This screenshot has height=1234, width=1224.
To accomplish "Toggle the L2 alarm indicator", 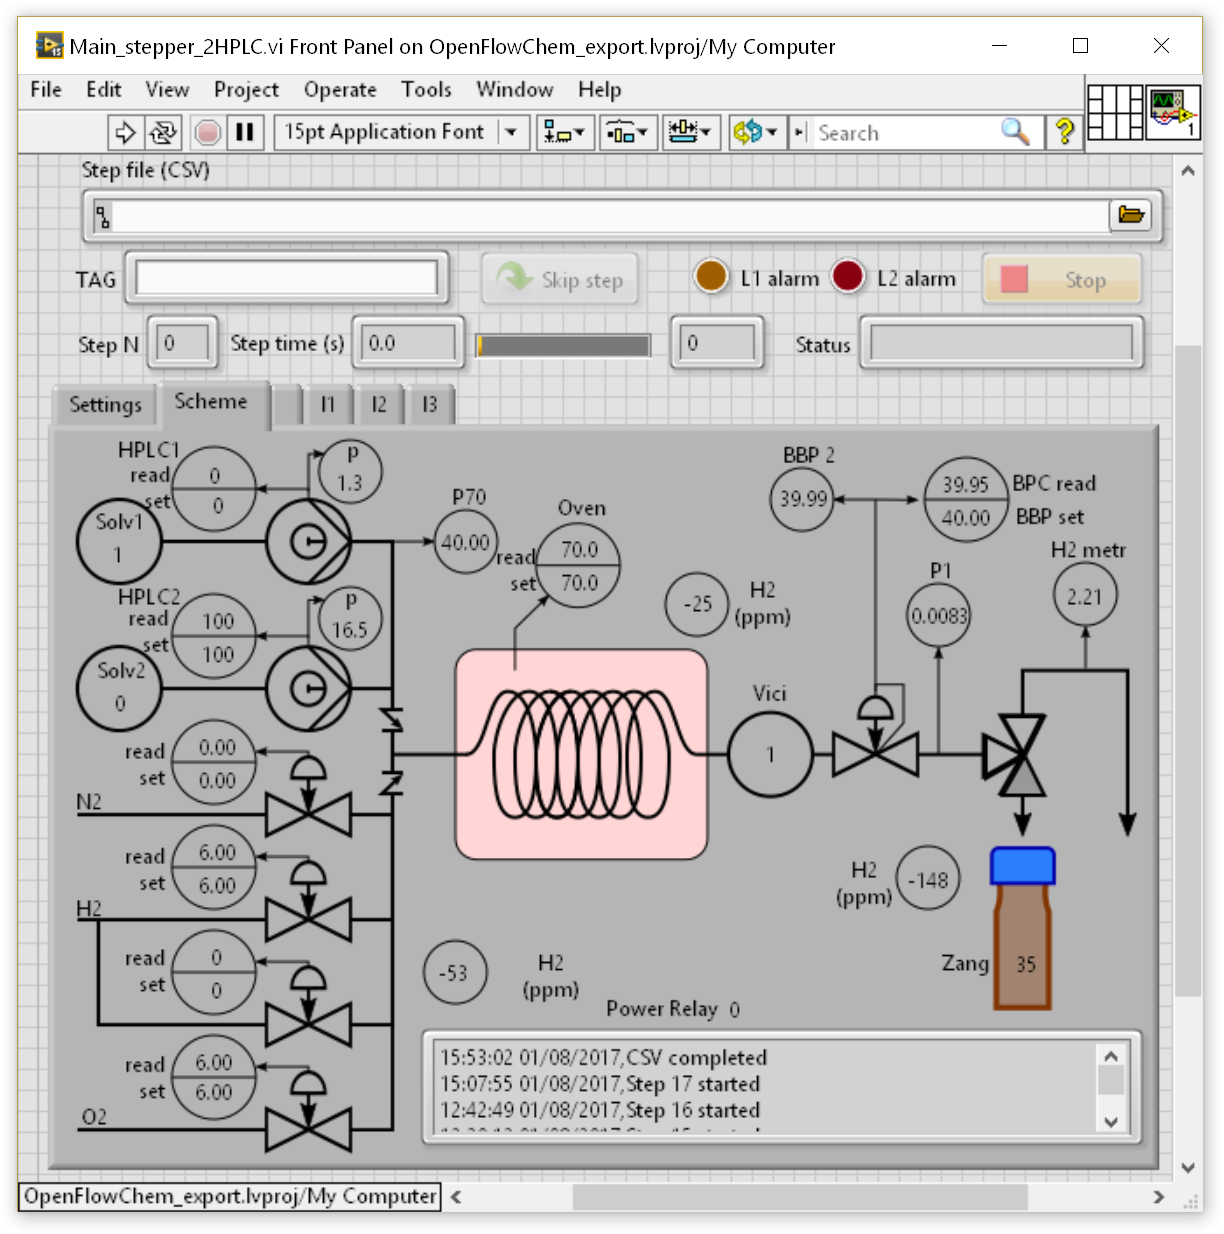I will point(848,276).
